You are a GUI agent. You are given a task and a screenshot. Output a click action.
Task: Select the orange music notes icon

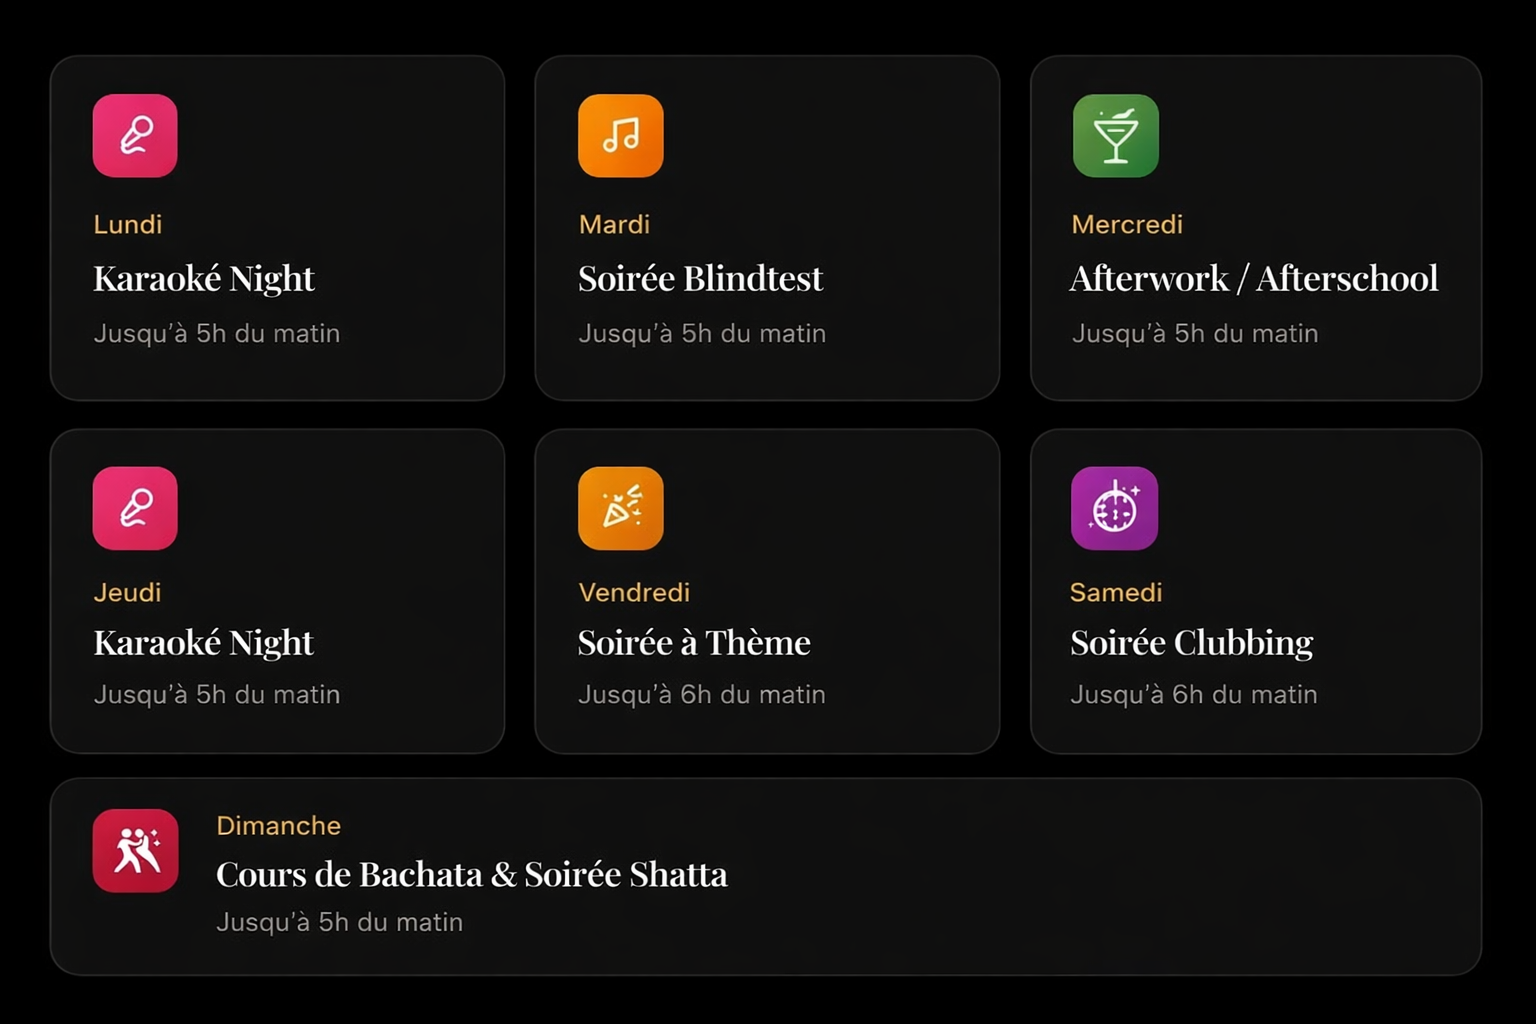point(620,136)
